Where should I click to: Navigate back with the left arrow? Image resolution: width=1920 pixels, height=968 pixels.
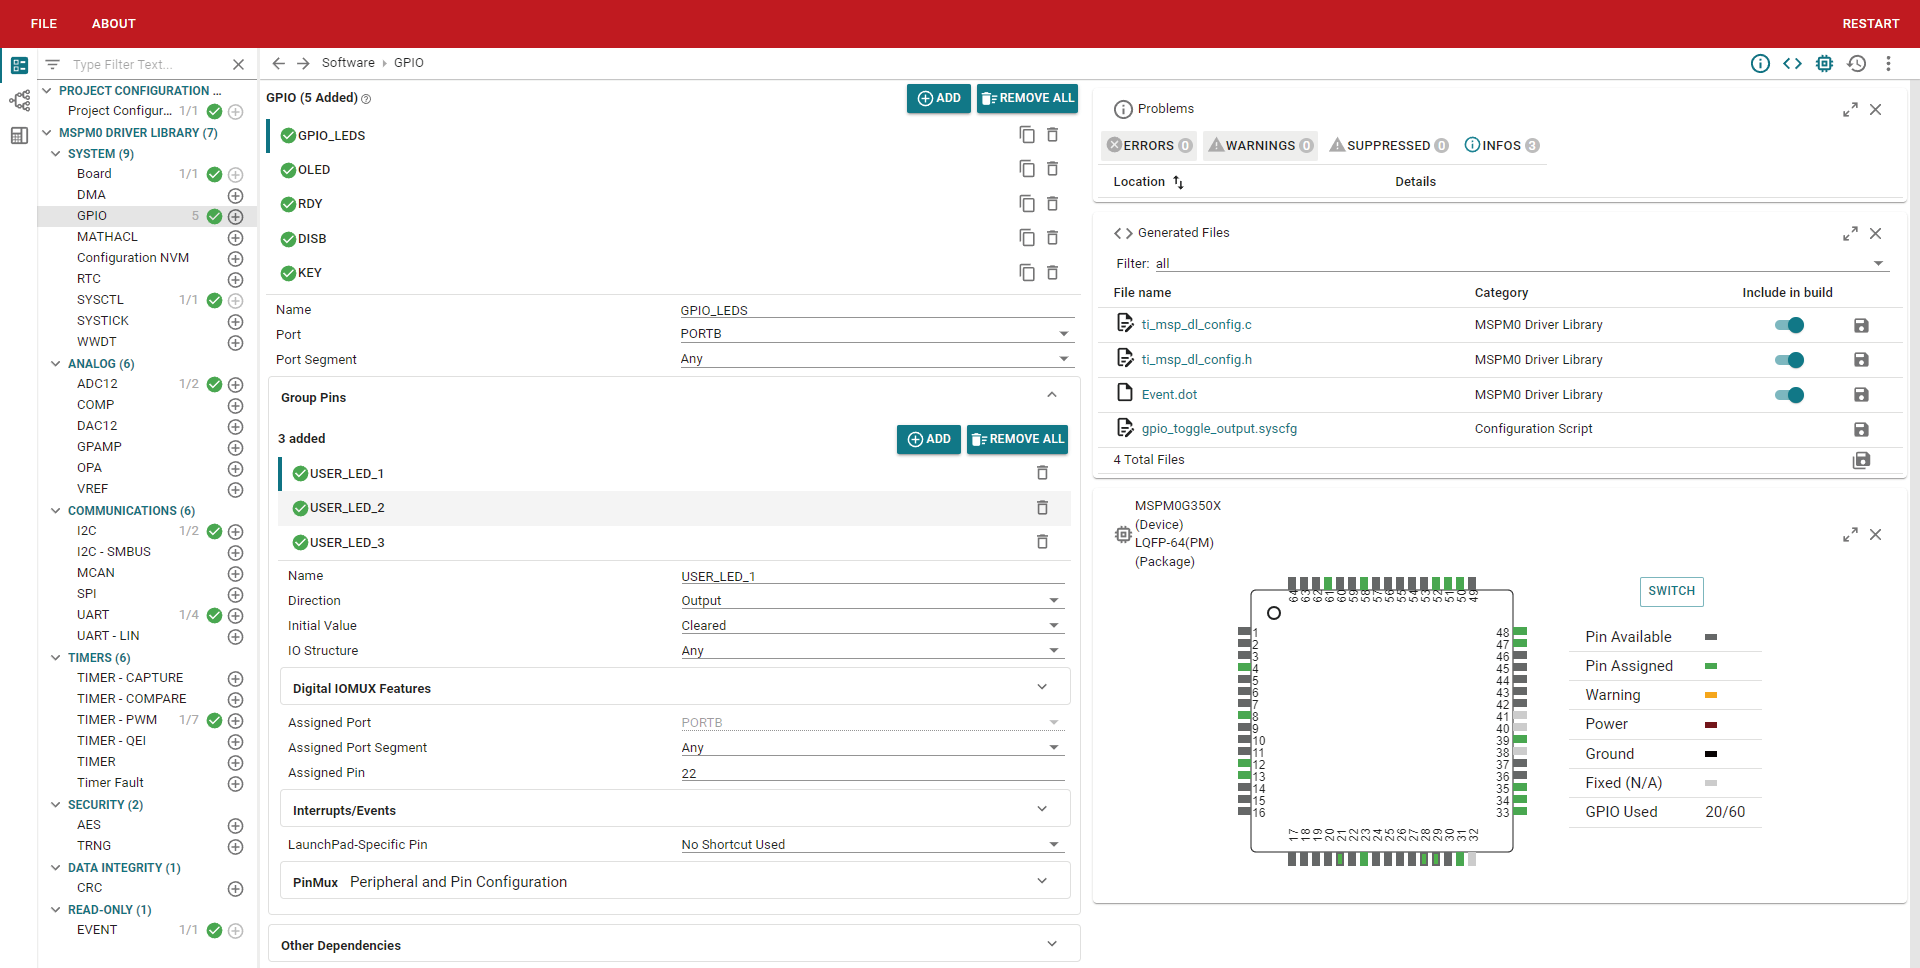(279, 63)
